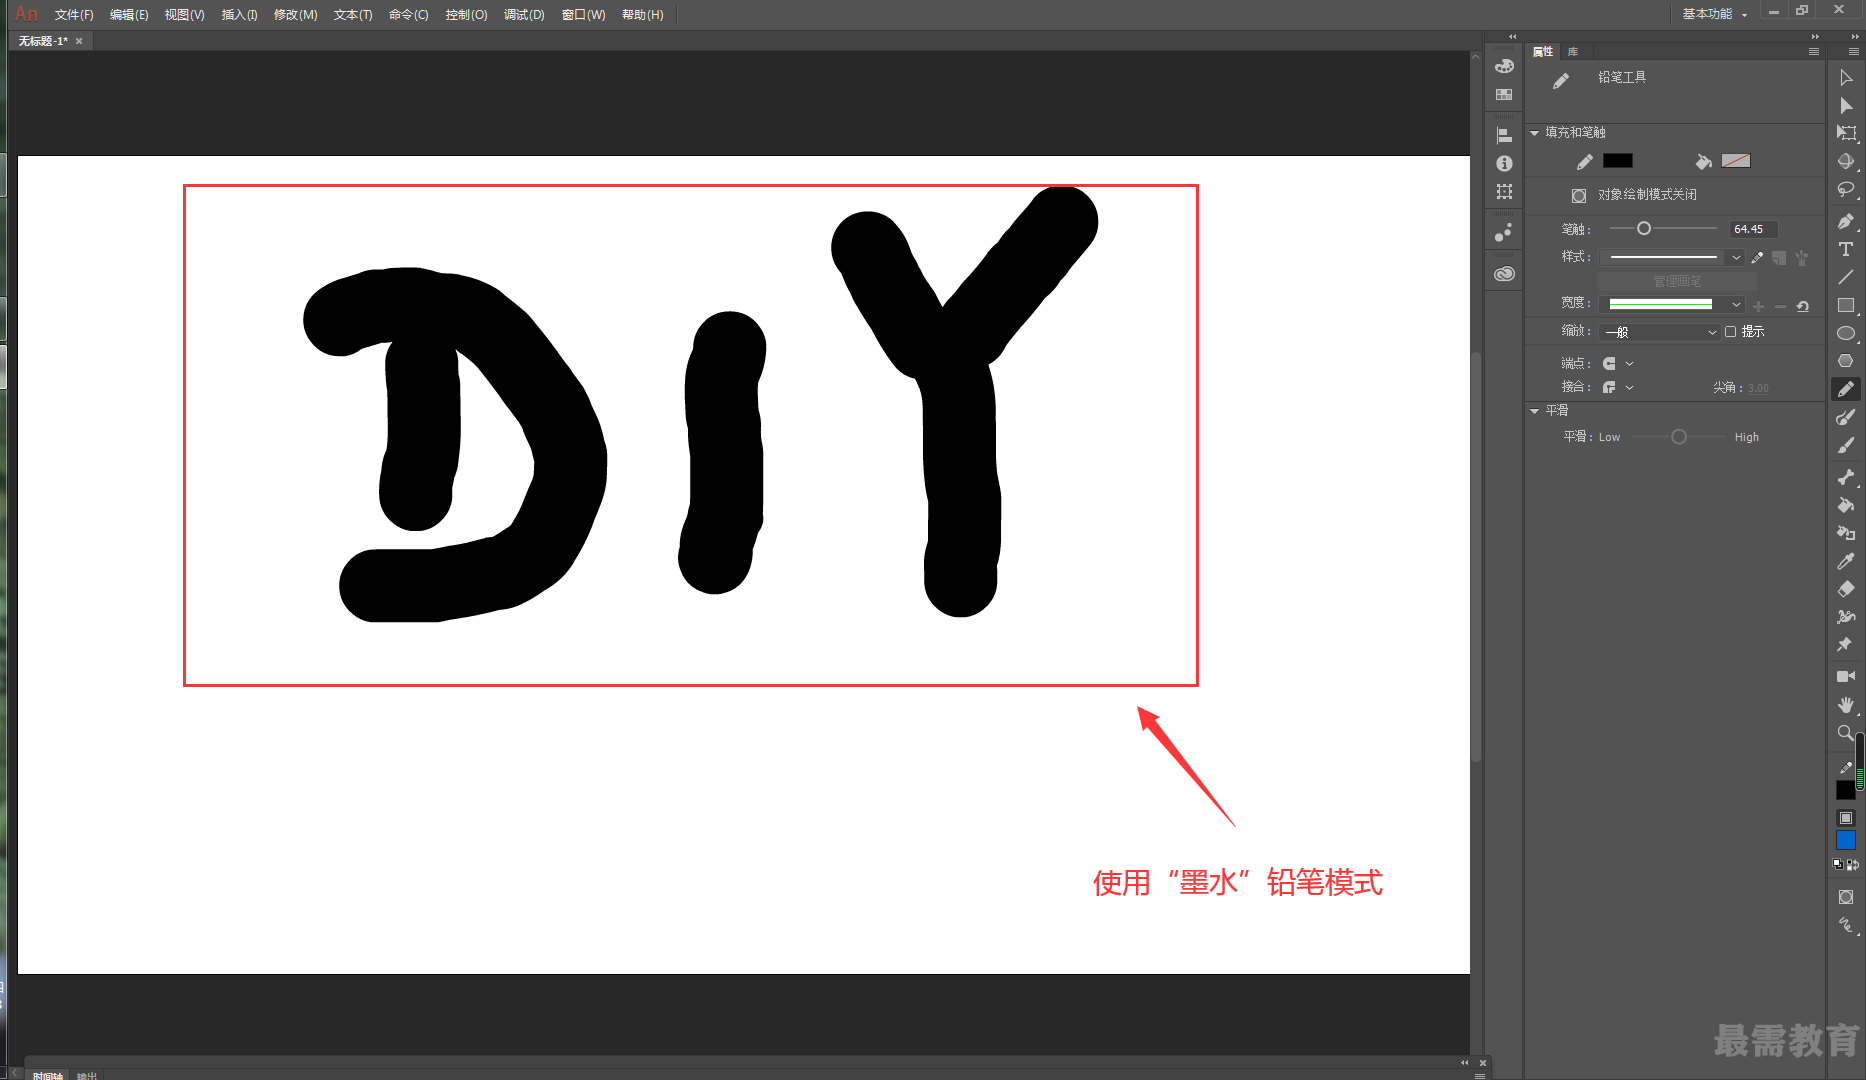This screenshot has height=1080, width=1866.
Task: Select the Eraser tool
Action: (x=1846, y=589)
